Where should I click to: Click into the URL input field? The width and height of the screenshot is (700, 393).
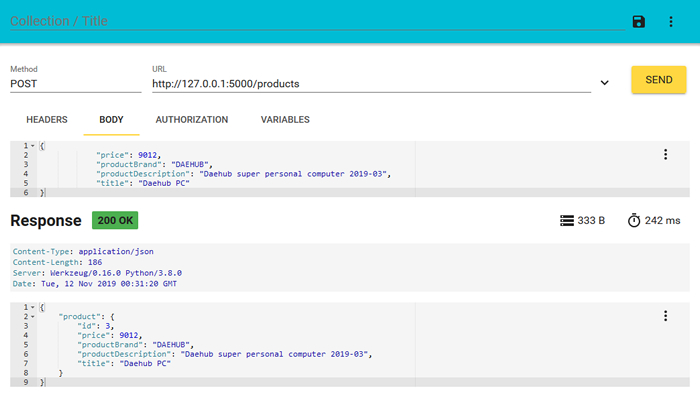tap(371, 84)
